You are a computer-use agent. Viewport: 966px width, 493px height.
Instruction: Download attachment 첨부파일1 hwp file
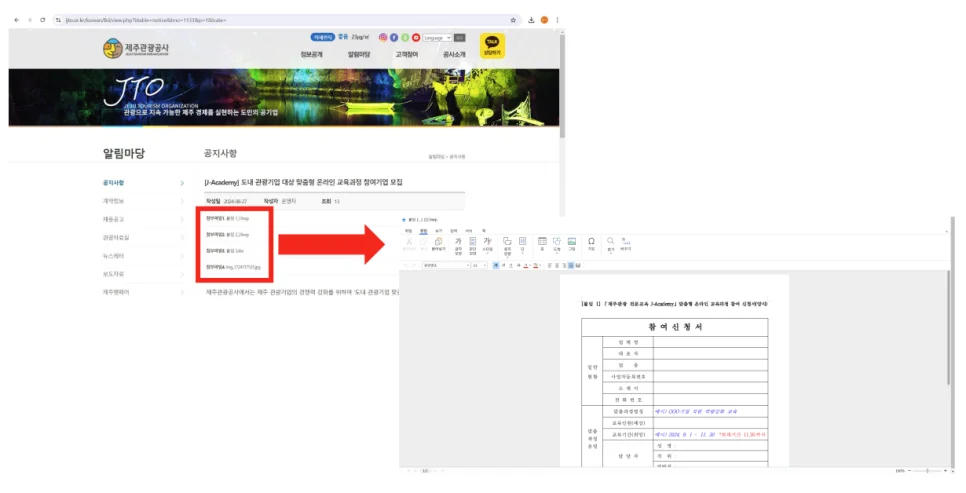[x=228, y=218]
